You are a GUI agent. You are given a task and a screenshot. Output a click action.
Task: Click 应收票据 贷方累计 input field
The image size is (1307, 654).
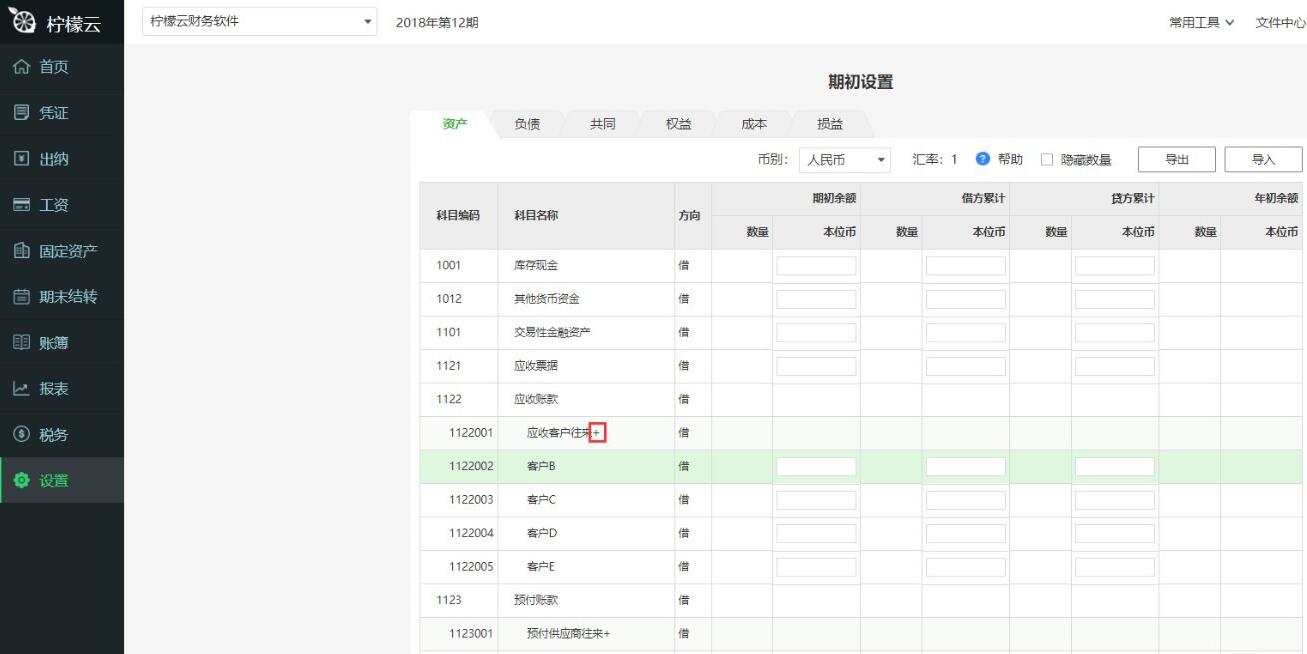tap(1115, 366)
